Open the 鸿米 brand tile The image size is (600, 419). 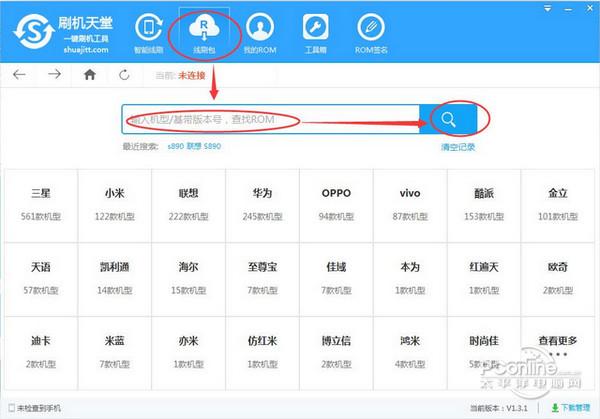pos(410,353)
